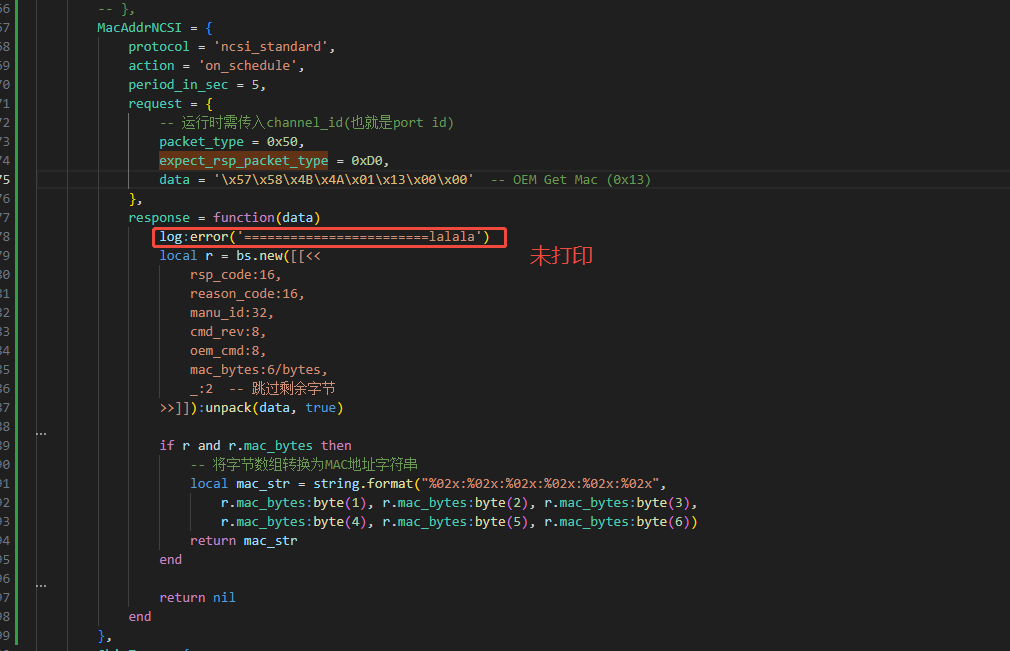
Task: Click the OEM Get Mac comment
Action: click(571, 180)
